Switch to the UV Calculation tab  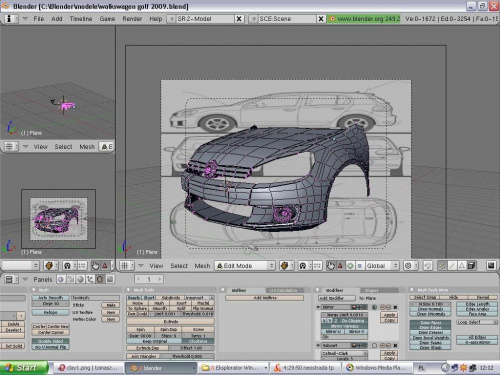285,290
